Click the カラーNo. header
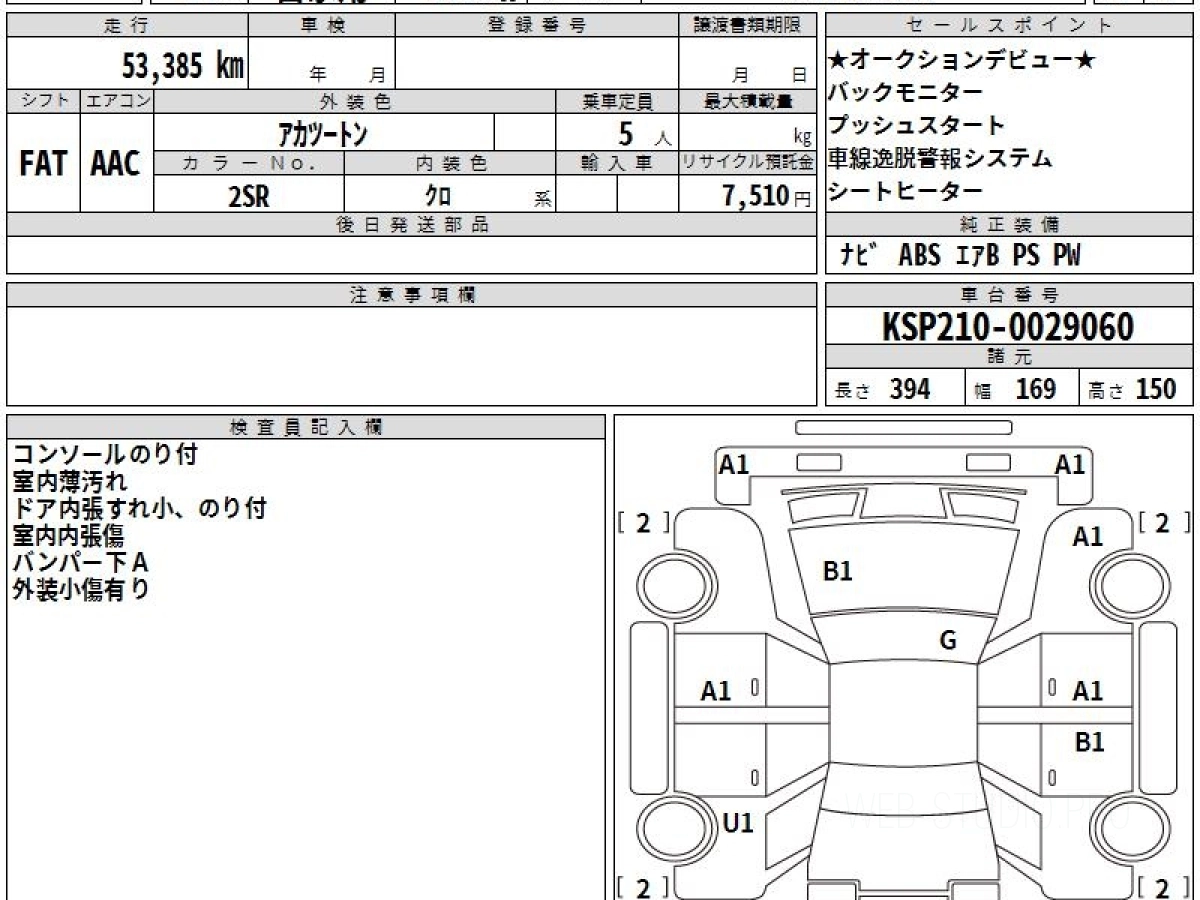 [x=249, y=163]
